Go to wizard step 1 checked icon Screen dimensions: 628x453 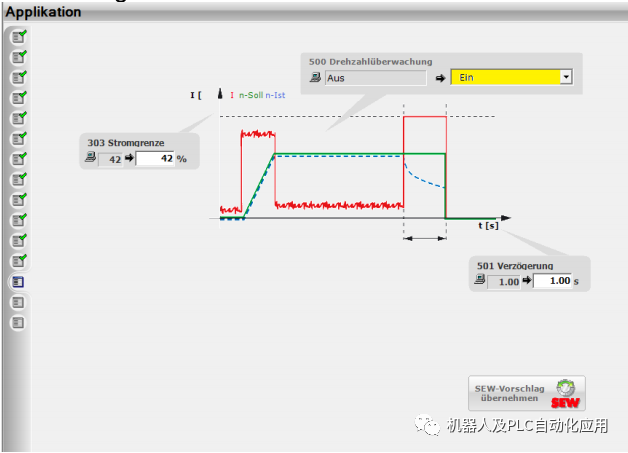tap(18, 37)
